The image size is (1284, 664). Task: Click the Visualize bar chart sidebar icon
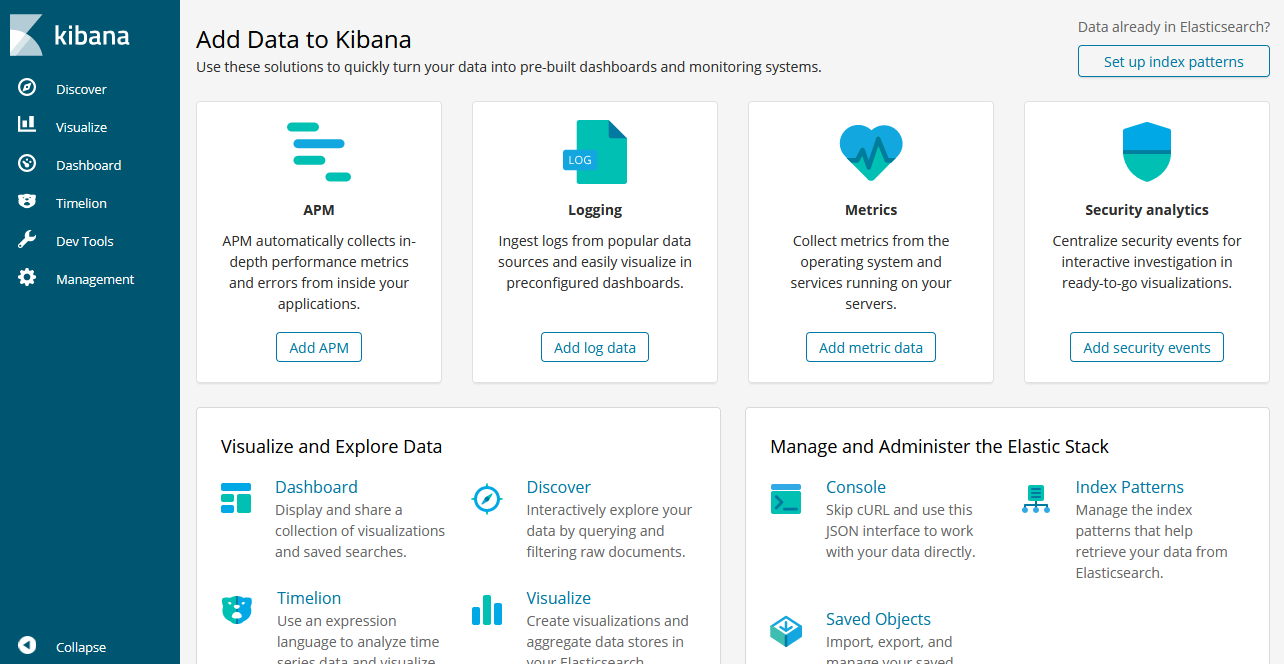pos(27,126)
